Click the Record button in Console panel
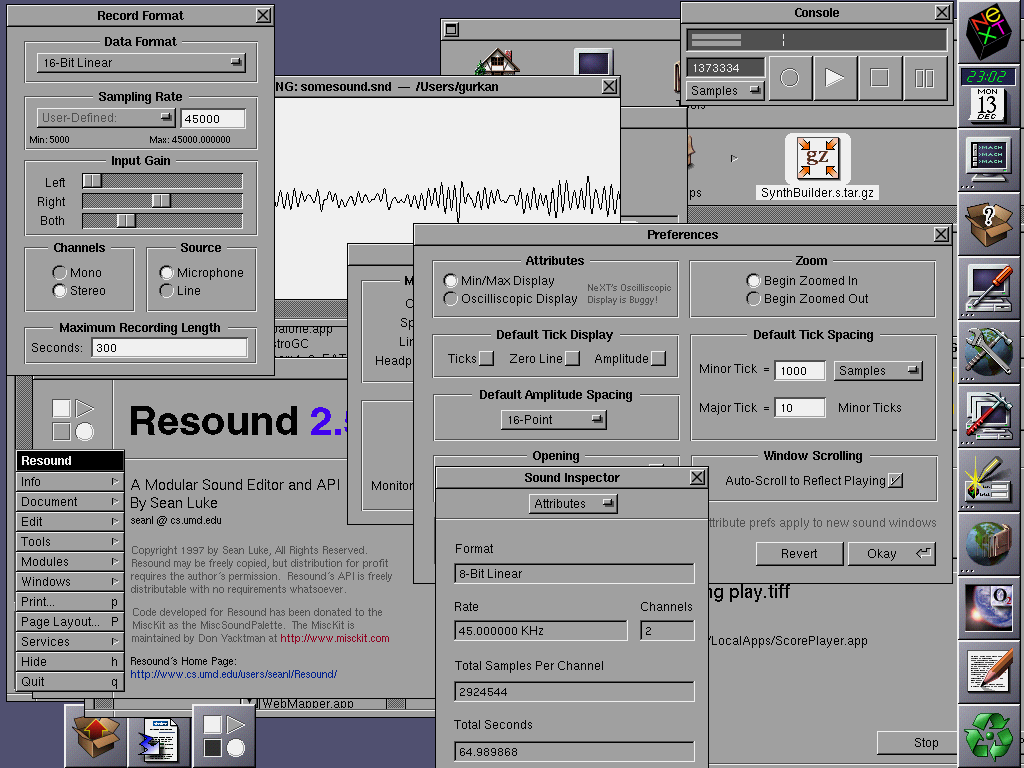The image size is (1024, 768). click(x=790, y=78)
